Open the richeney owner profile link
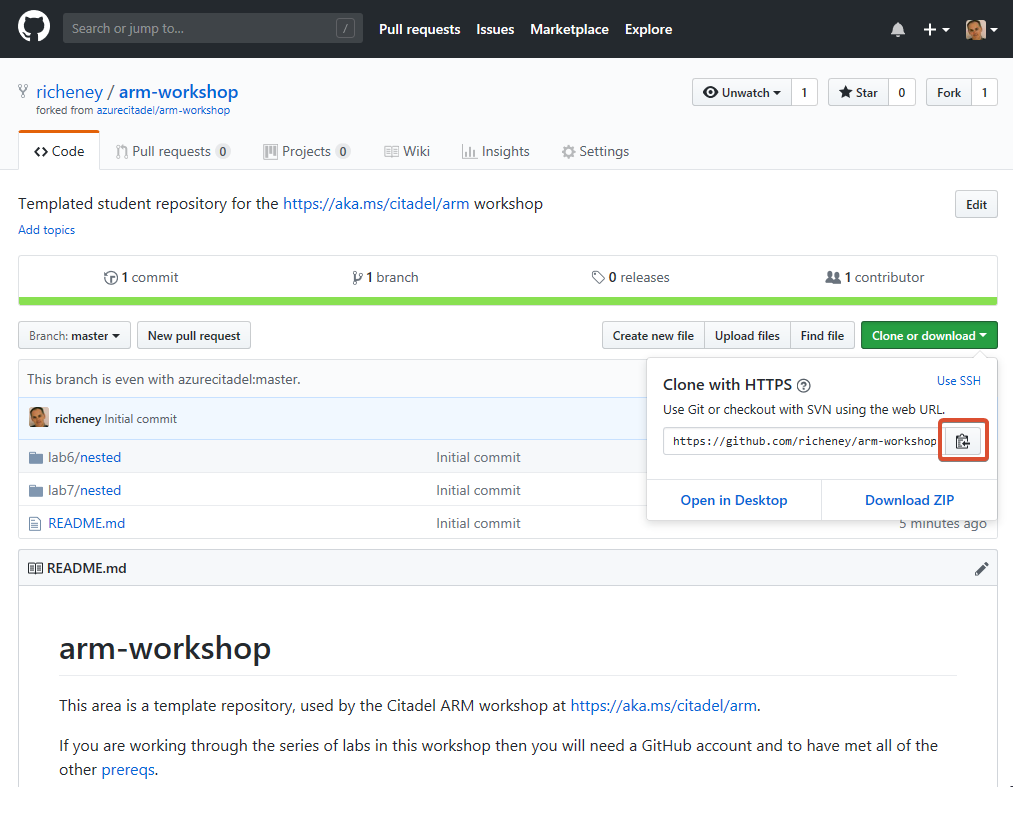The image size is (1013, 817). point(69,92)
